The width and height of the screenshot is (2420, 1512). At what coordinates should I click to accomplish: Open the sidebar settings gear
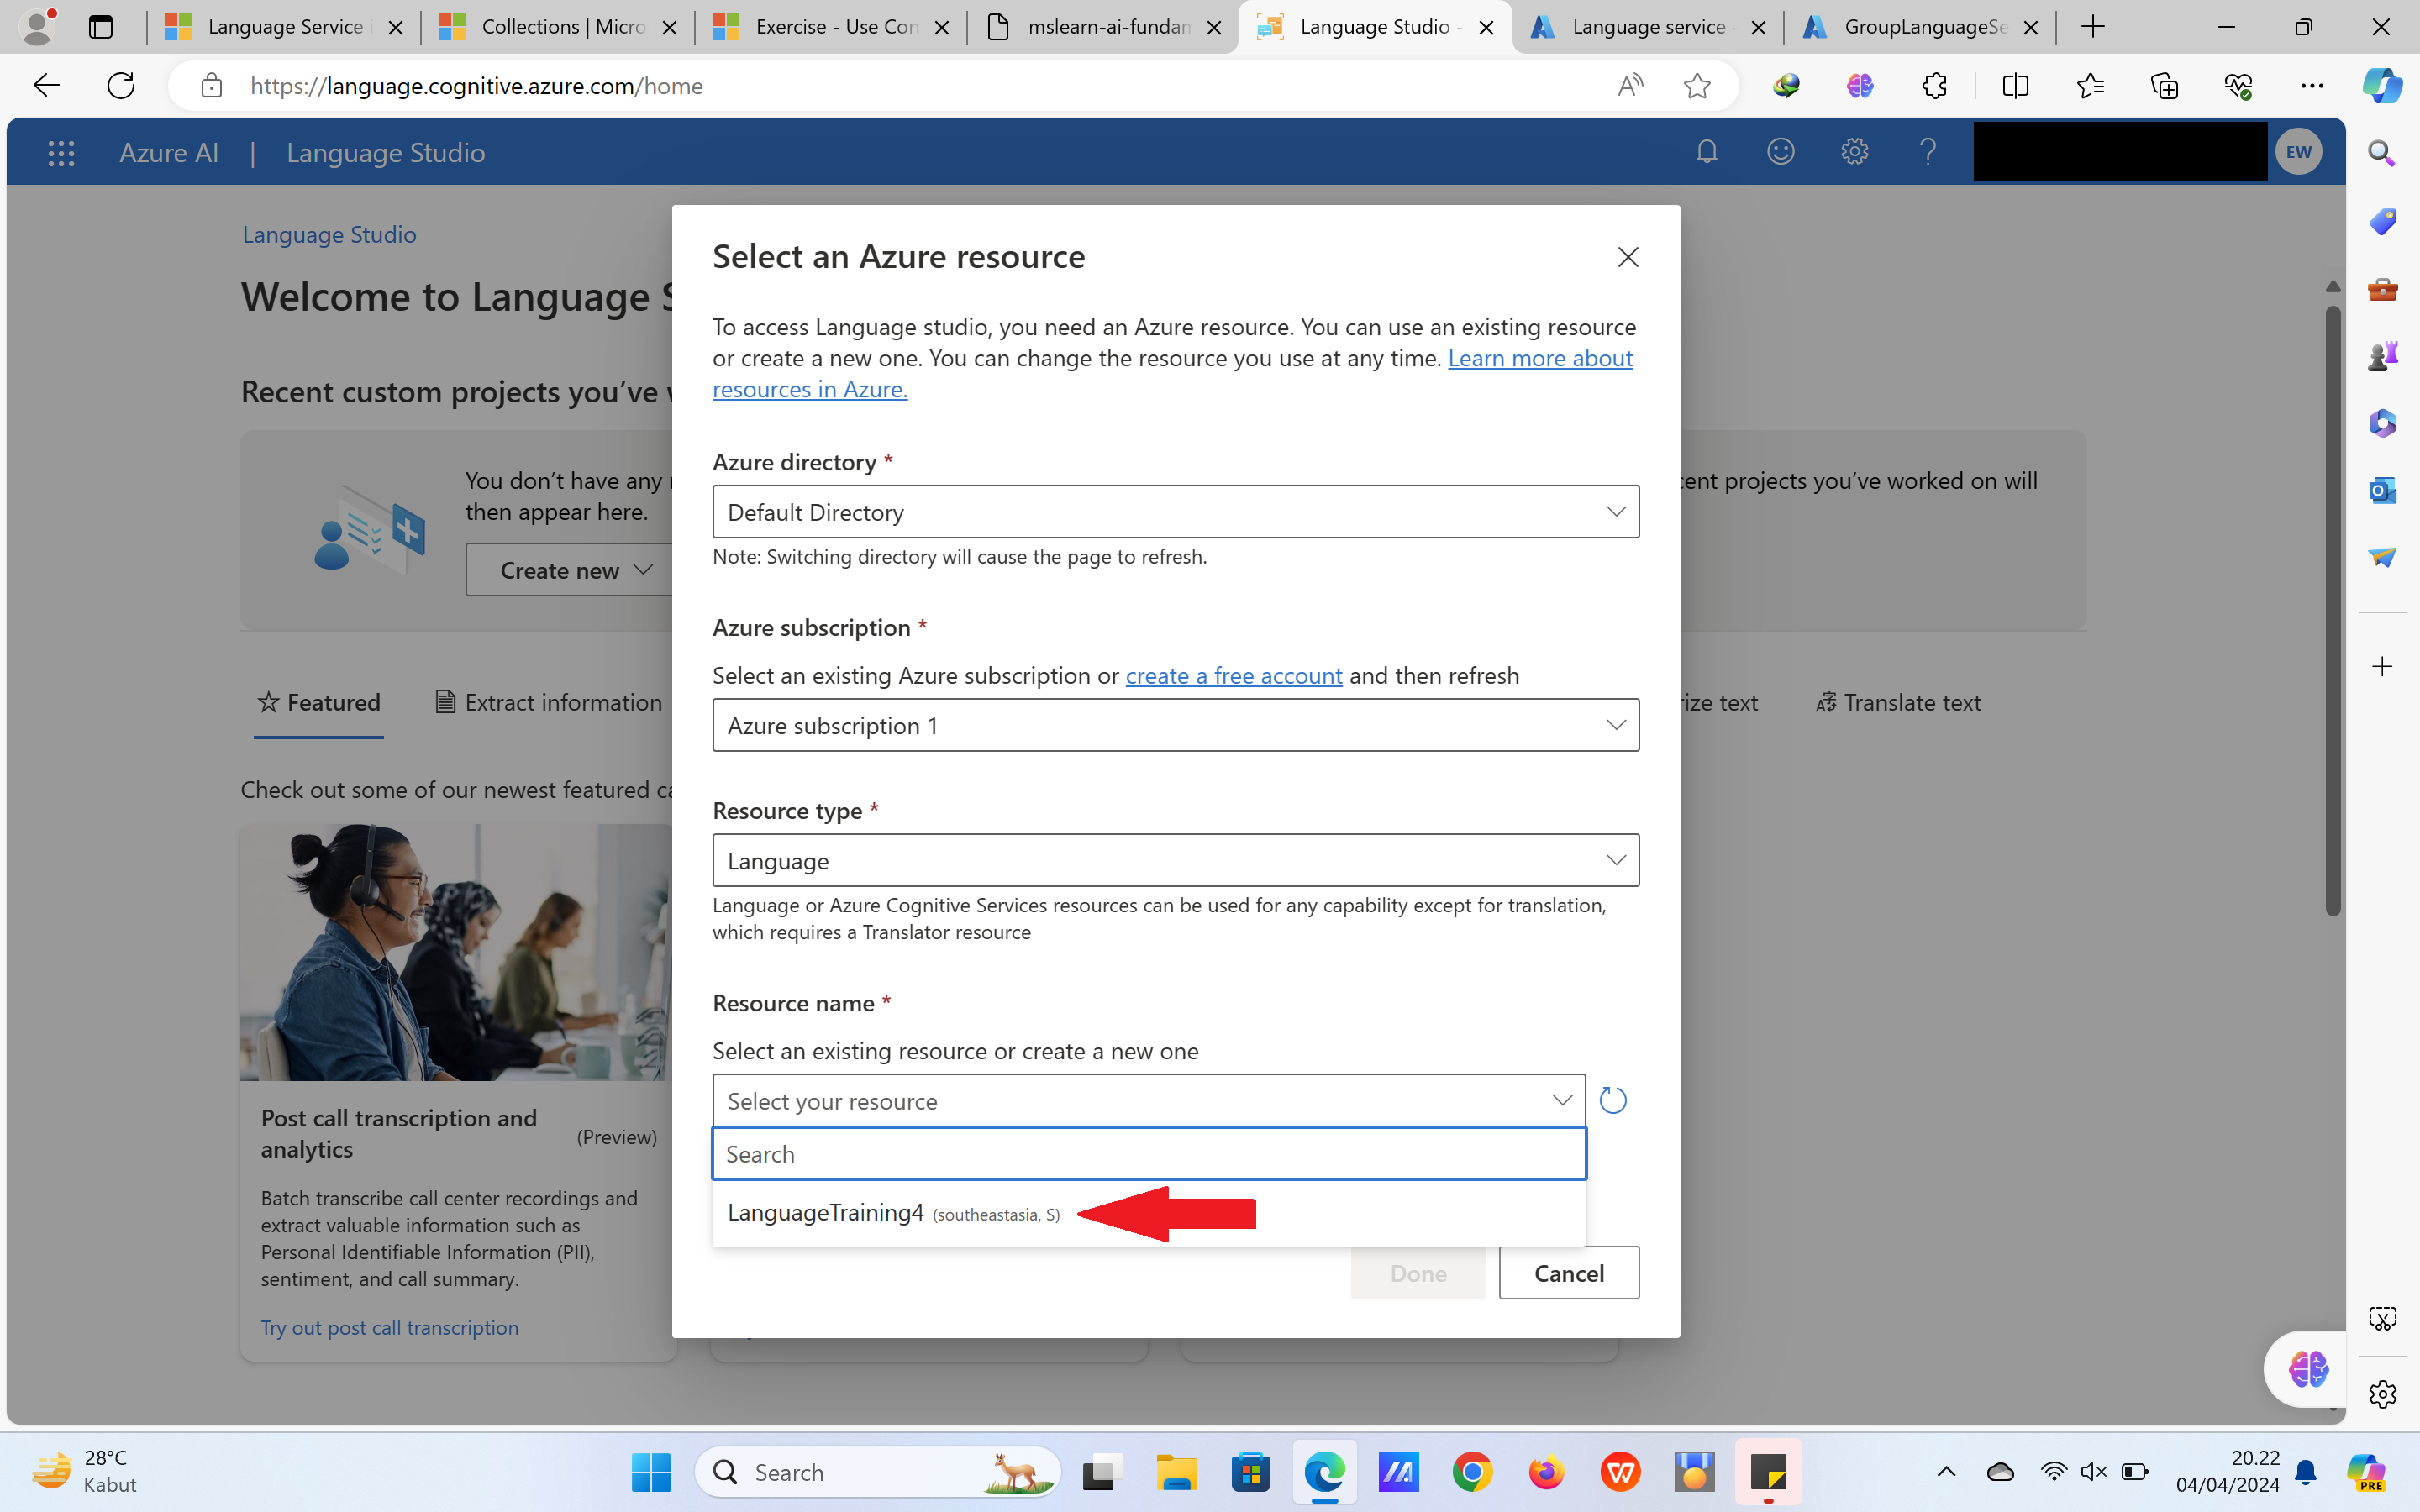pyautogui.click(x=2382, y=1393)
